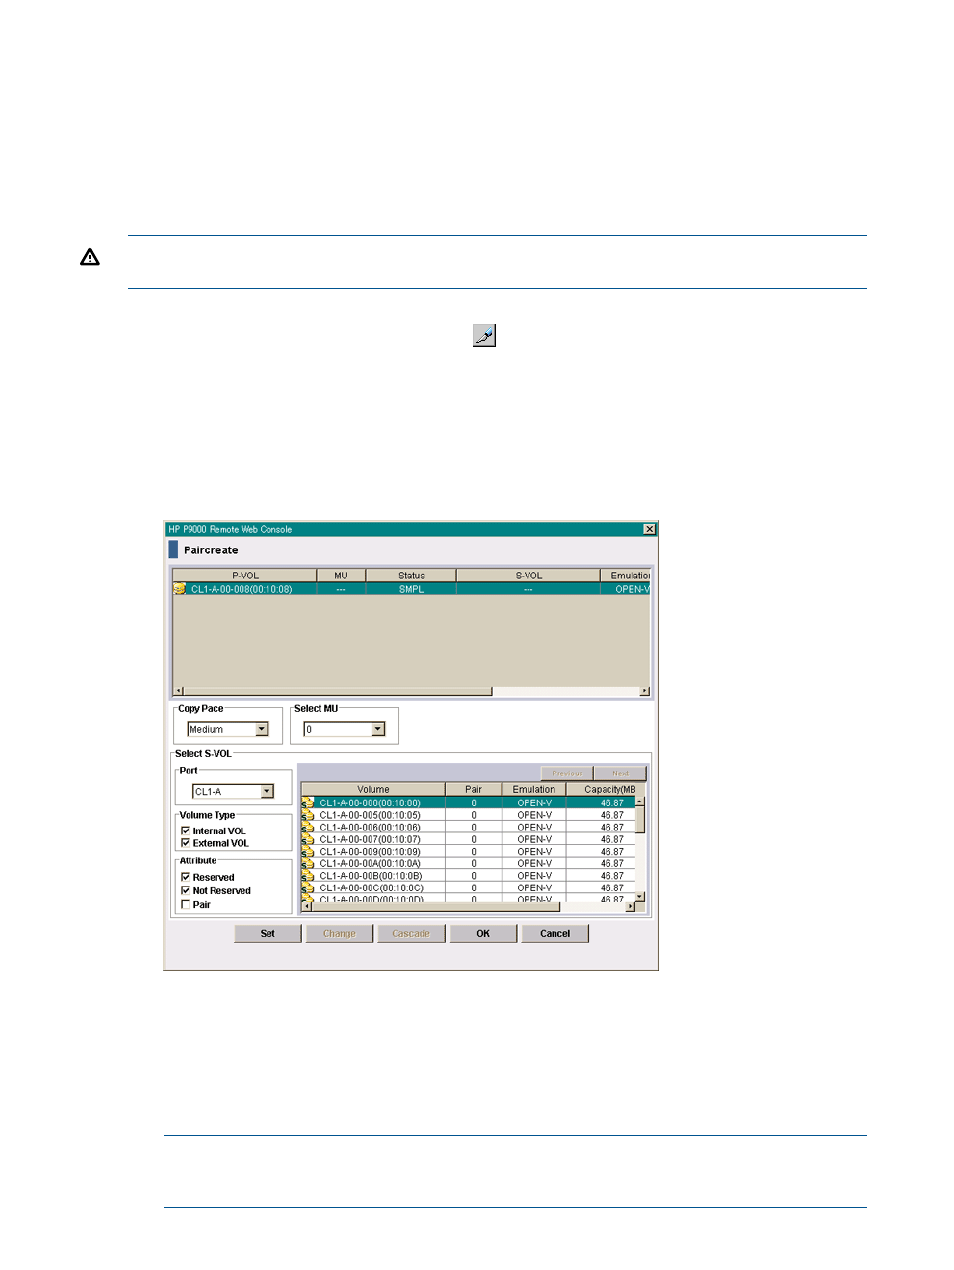
Task: Click the S-VOL icon for CL1-A-00-009
Action: click(x=308, y=852)
